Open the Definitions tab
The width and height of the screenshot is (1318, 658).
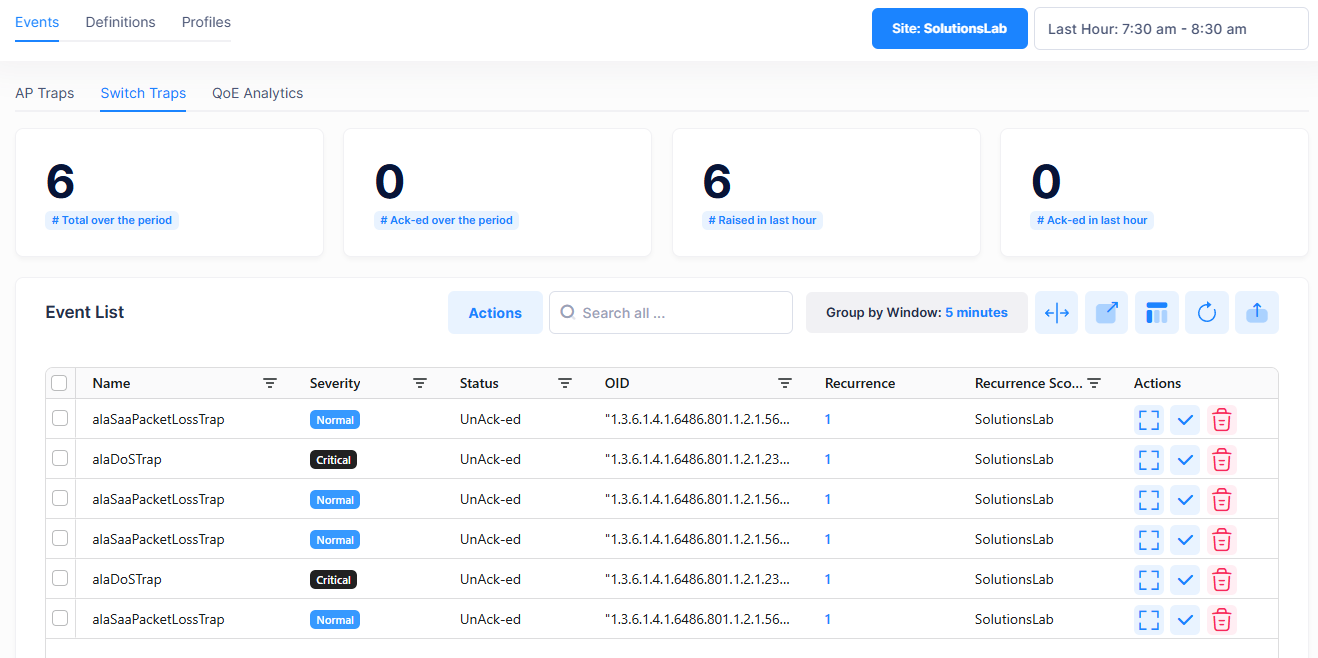[120, 22]
